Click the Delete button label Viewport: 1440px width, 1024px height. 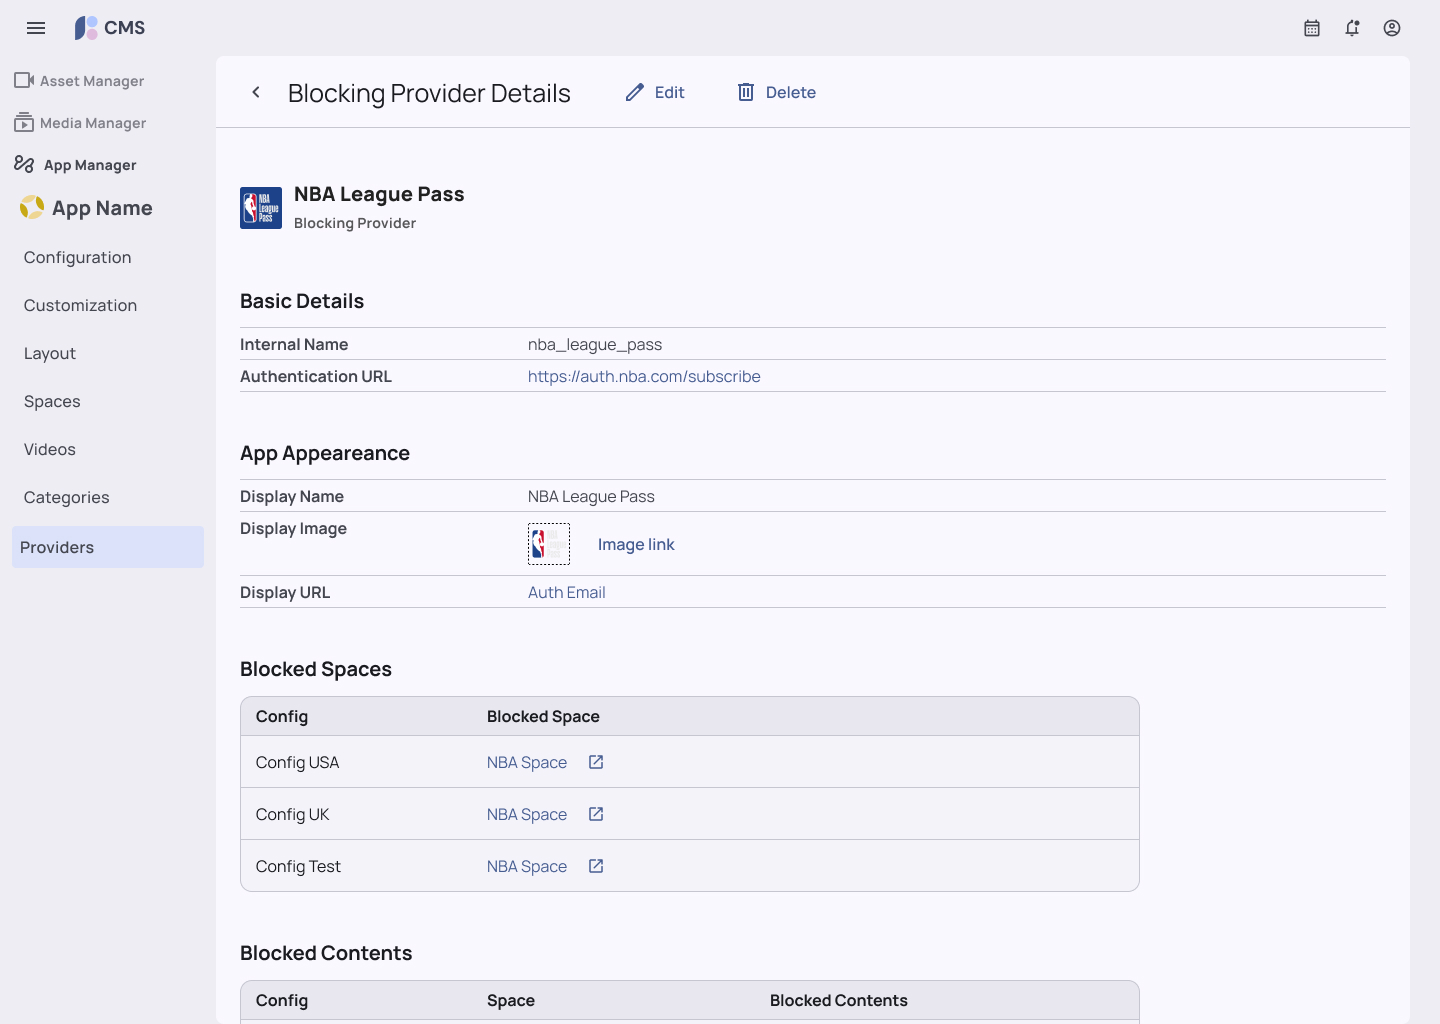pos(791,92)
